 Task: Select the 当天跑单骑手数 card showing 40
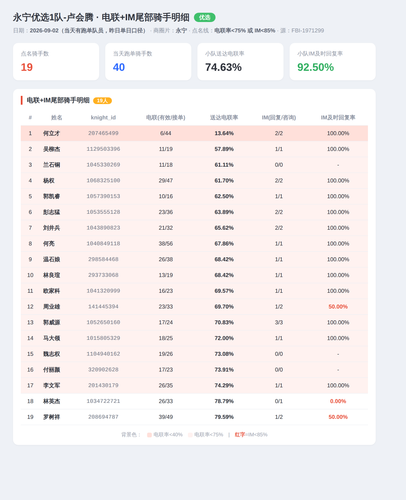coord(148,61)
